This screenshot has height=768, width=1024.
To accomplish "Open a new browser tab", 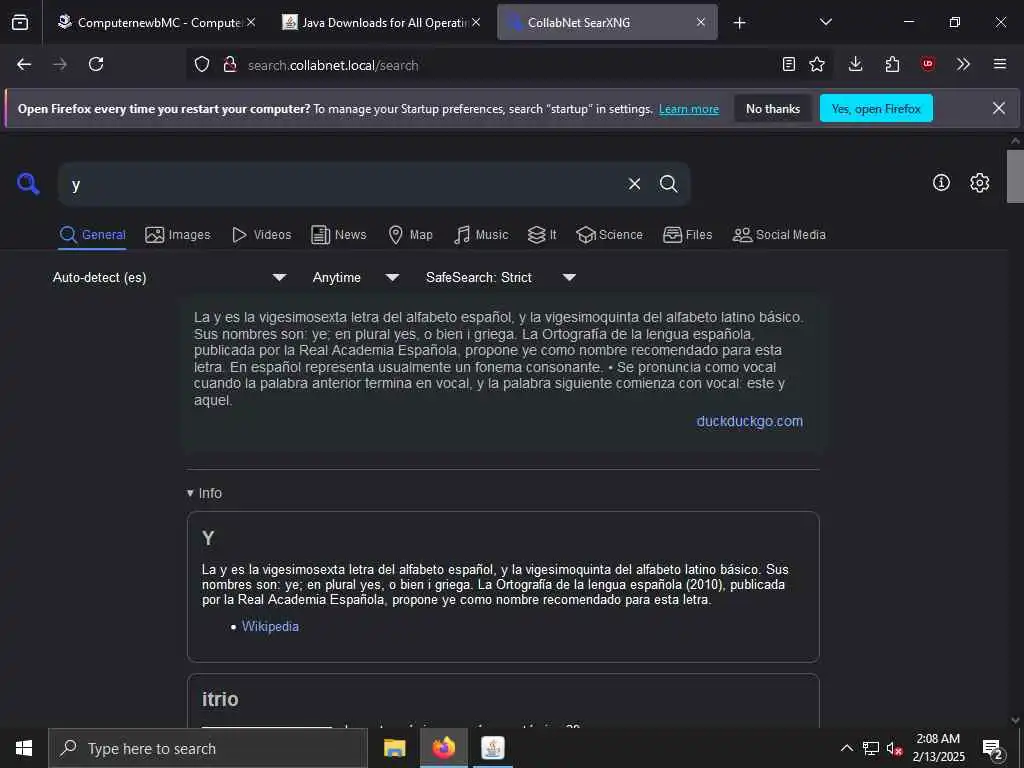I will pyautogui.click(x=739, y=23).
